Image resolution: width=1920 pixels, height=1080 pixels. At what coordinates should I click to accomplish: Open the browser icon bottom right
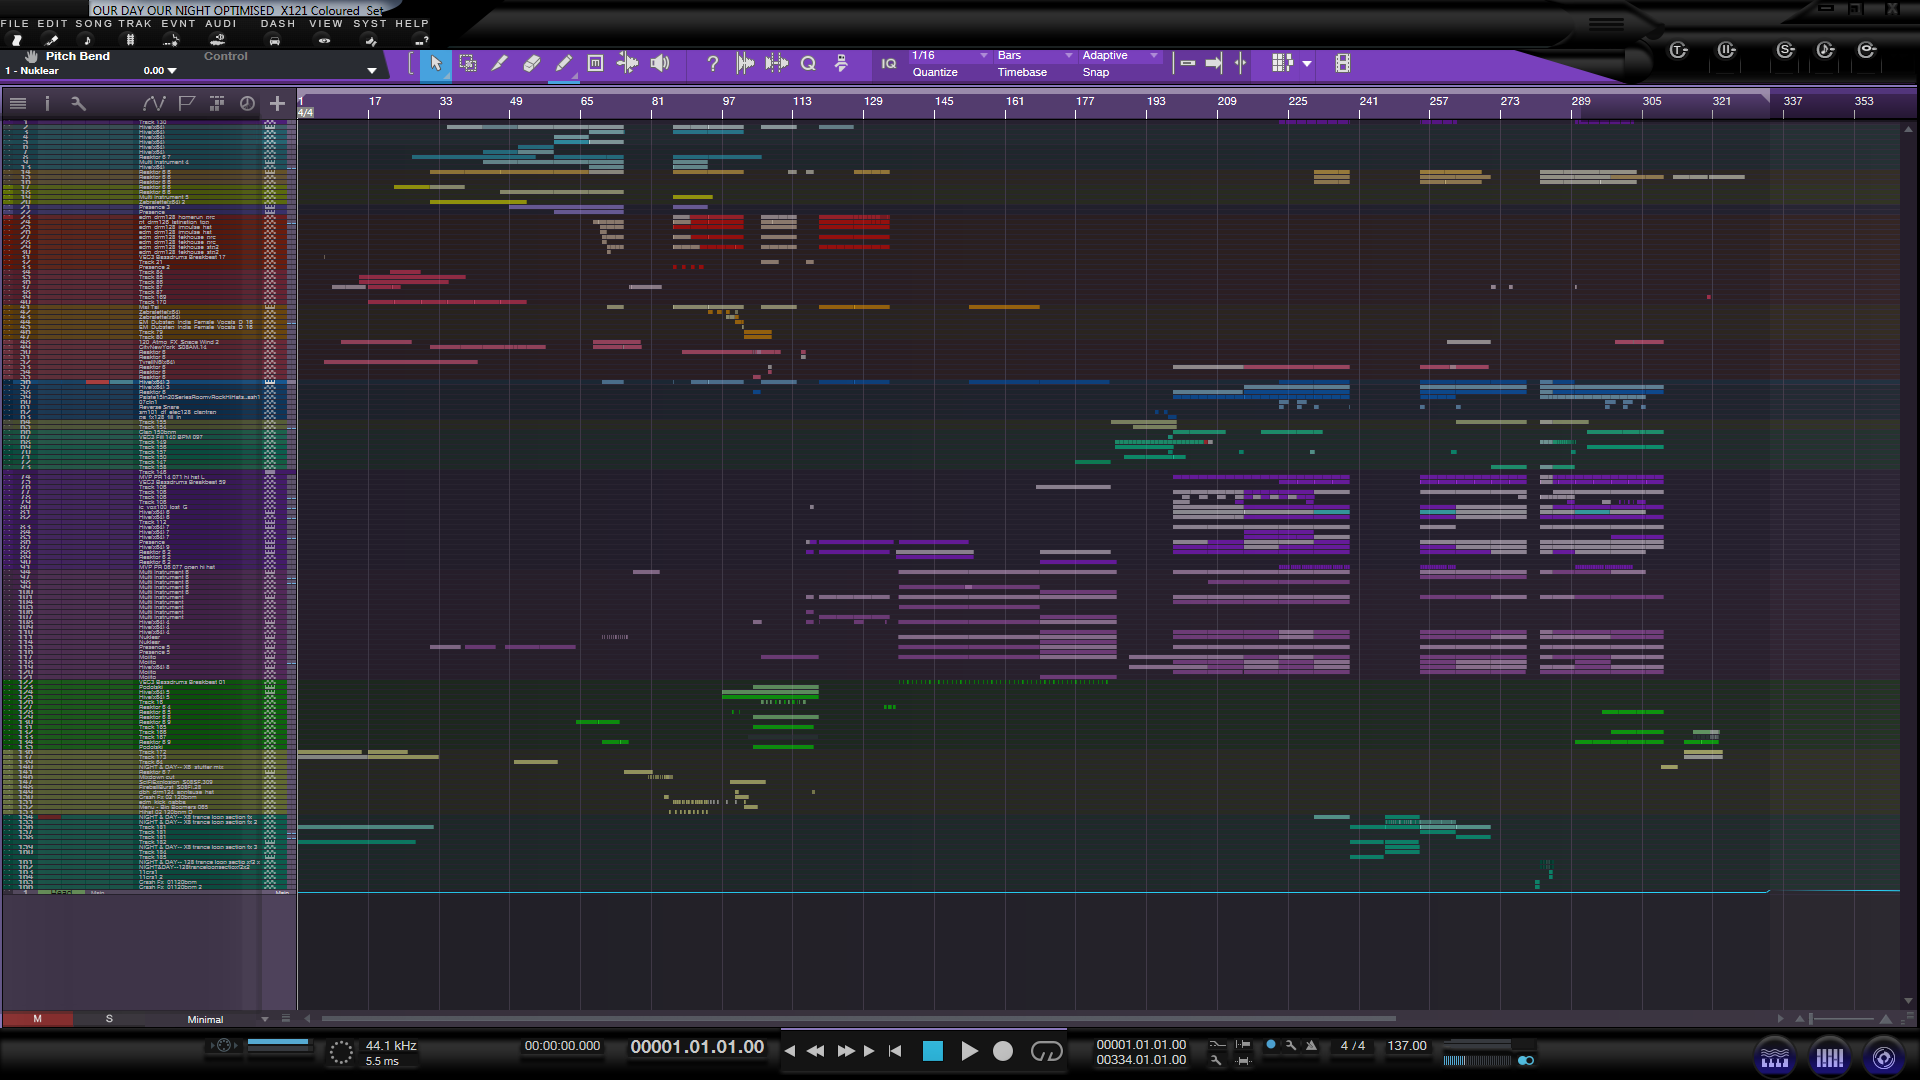1884,1058
